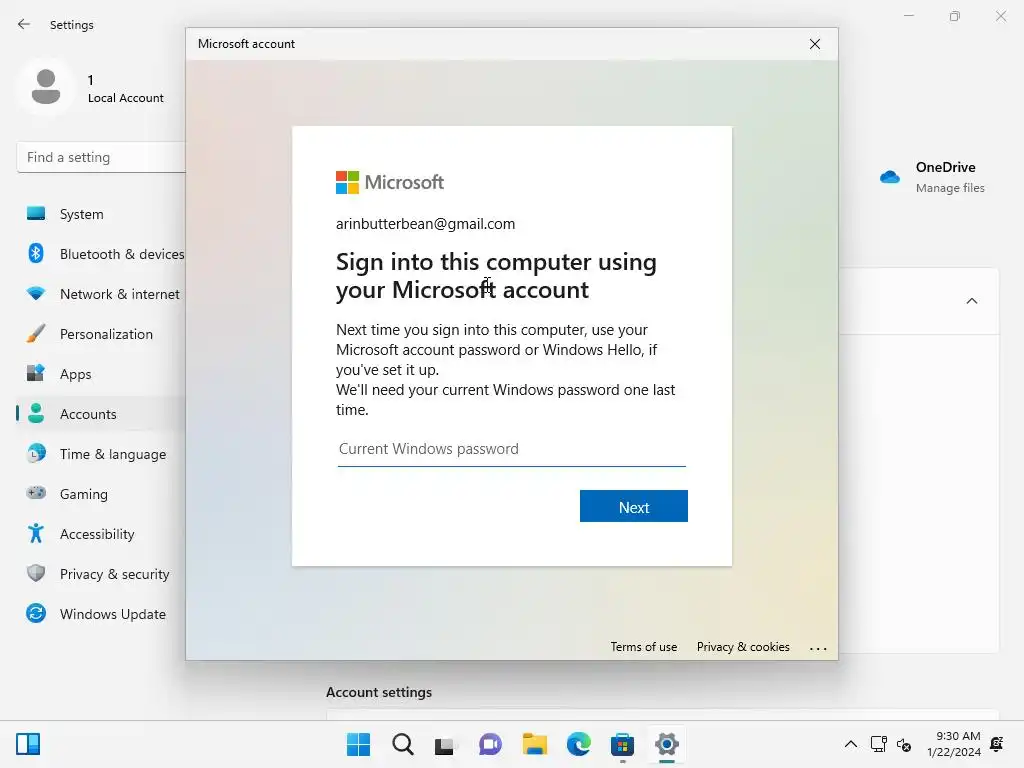This screenshot has width=1024, height=768.
Task: Click the Microsoft logo in sign-in card
Action: coord(389,182)
